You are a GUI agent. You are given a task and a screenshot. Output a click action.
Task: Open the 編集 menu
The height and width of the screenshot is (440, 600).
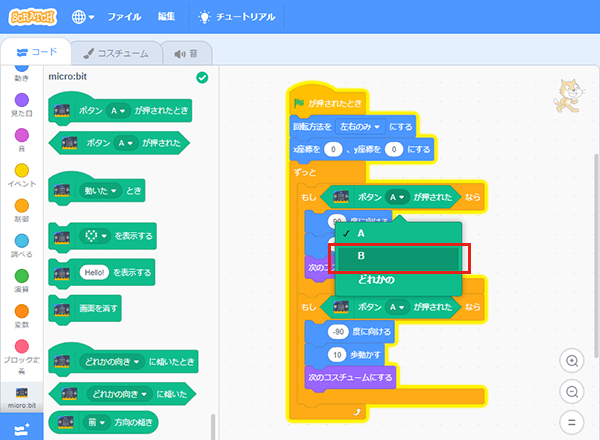tap(166, 17)
